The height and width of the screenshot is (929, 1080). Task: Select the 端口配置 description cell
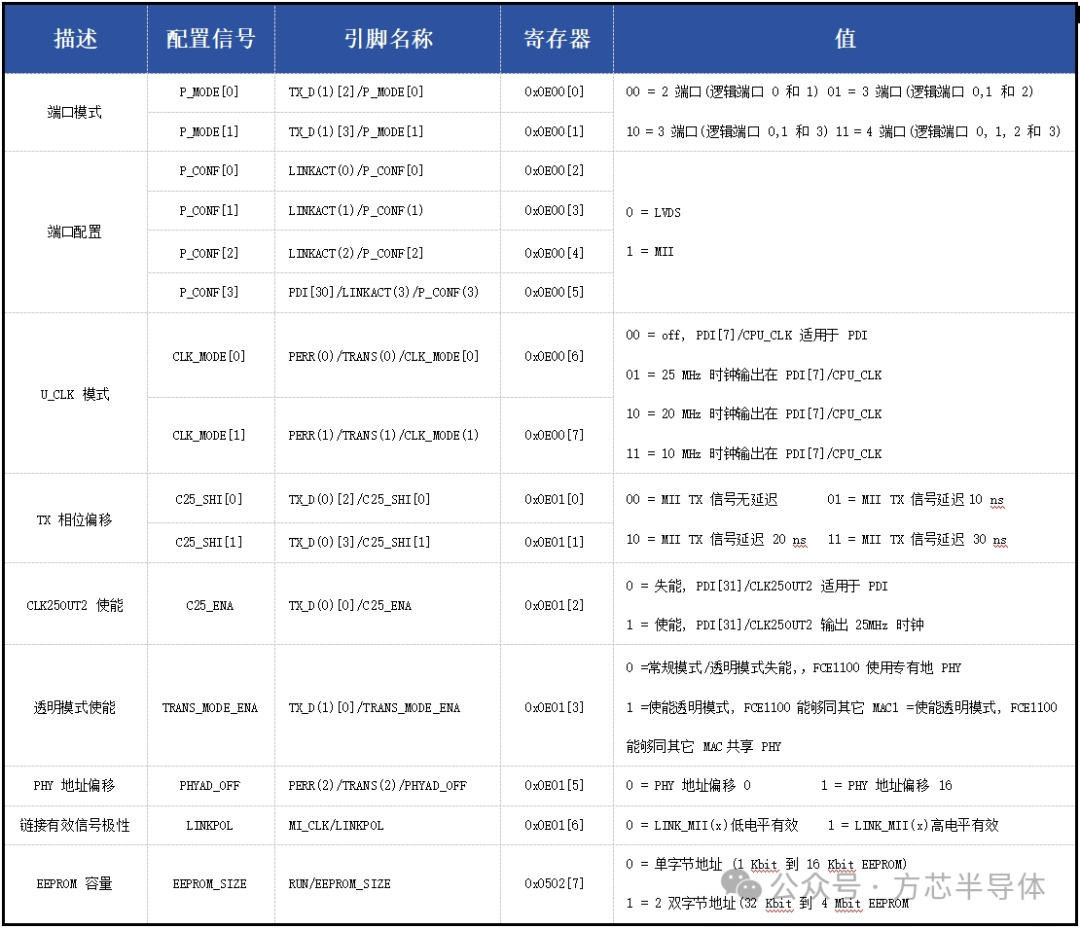pyautogui.click(x=76, y=232)
